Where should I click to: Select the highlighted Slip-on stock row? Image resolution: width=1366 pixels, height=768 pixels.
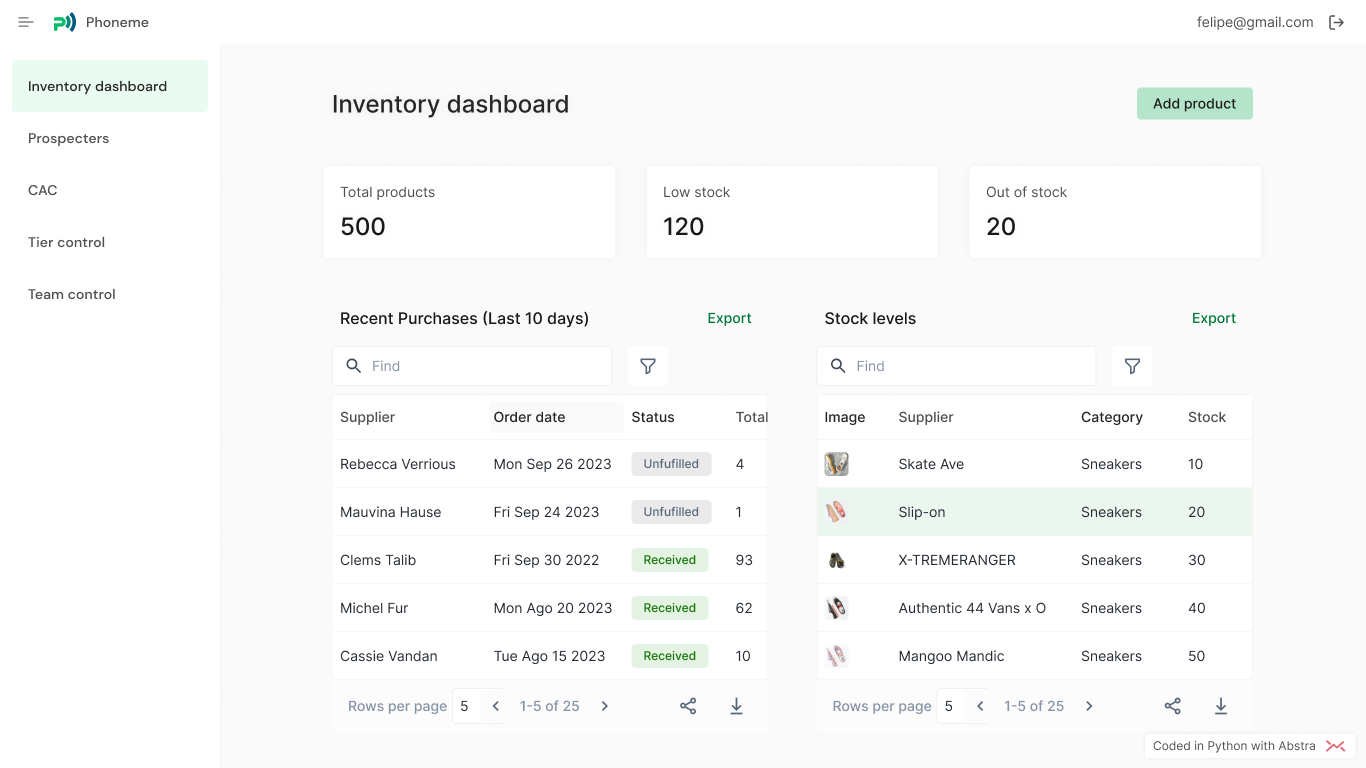pyautogui.click(x=1035, y=511)
